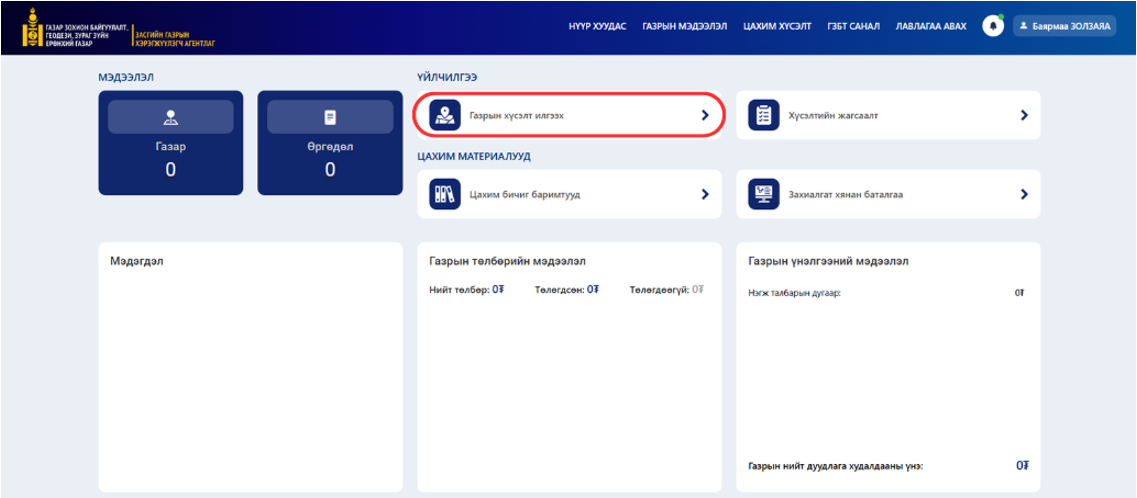
Task: Open the Газар count card
Action: [170, 143]
